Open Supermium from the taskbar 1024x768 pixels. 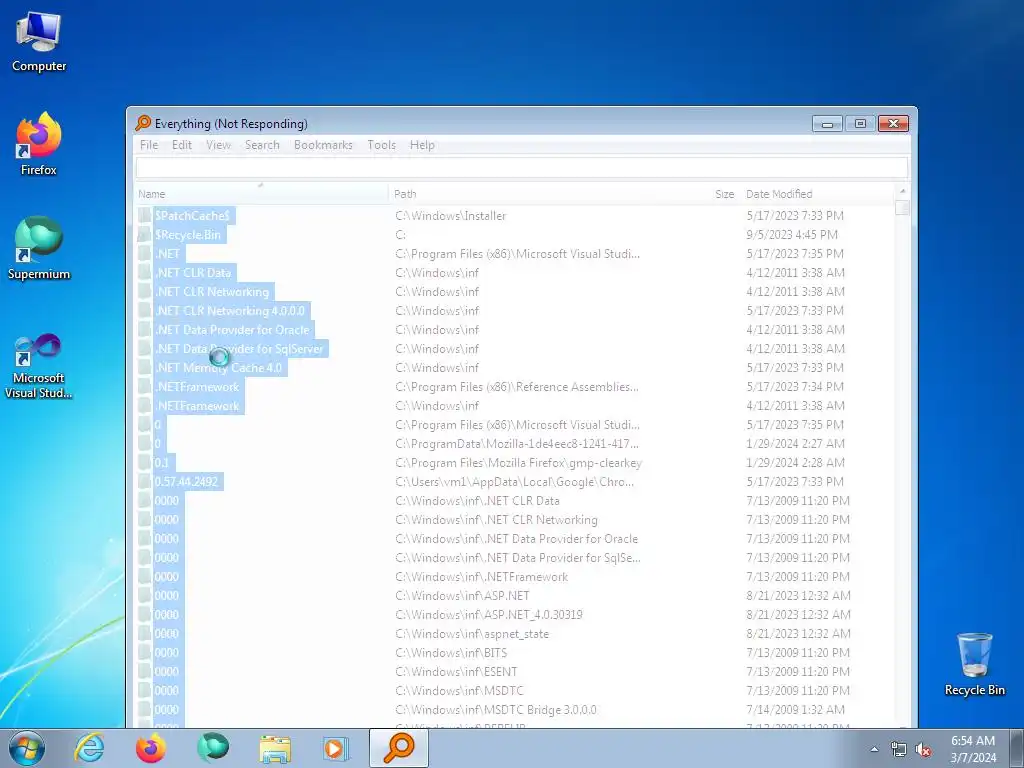pyautogui.click(x=213, y=748)
